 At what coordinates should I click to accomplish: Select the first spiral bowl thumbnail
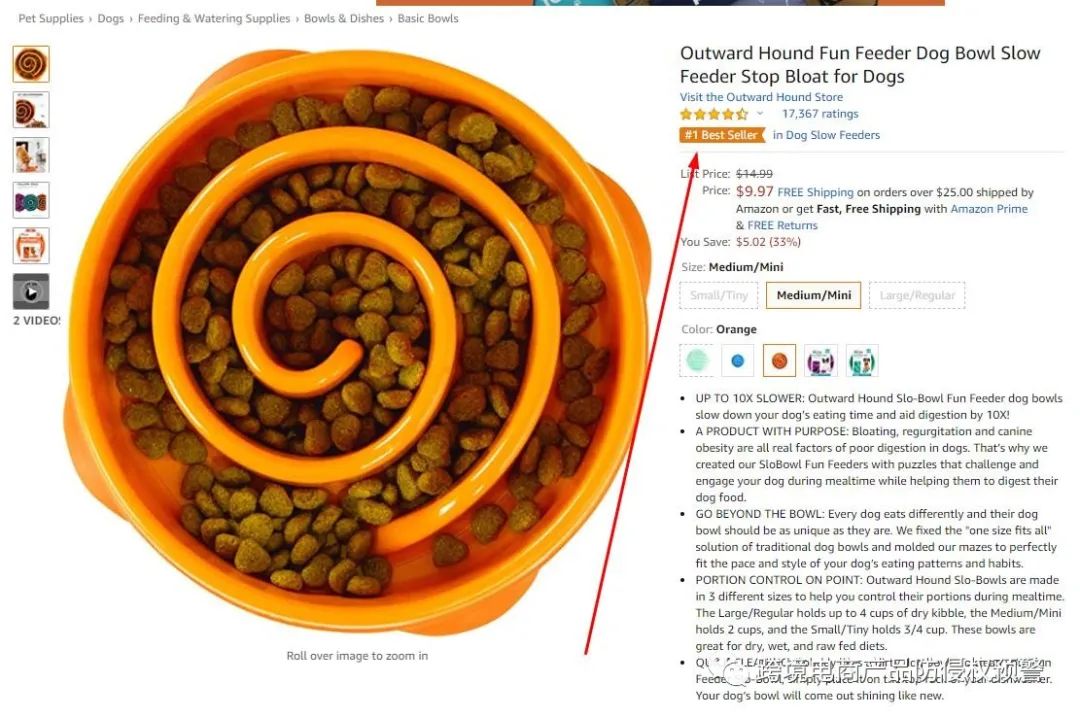[x=31, y=64]
